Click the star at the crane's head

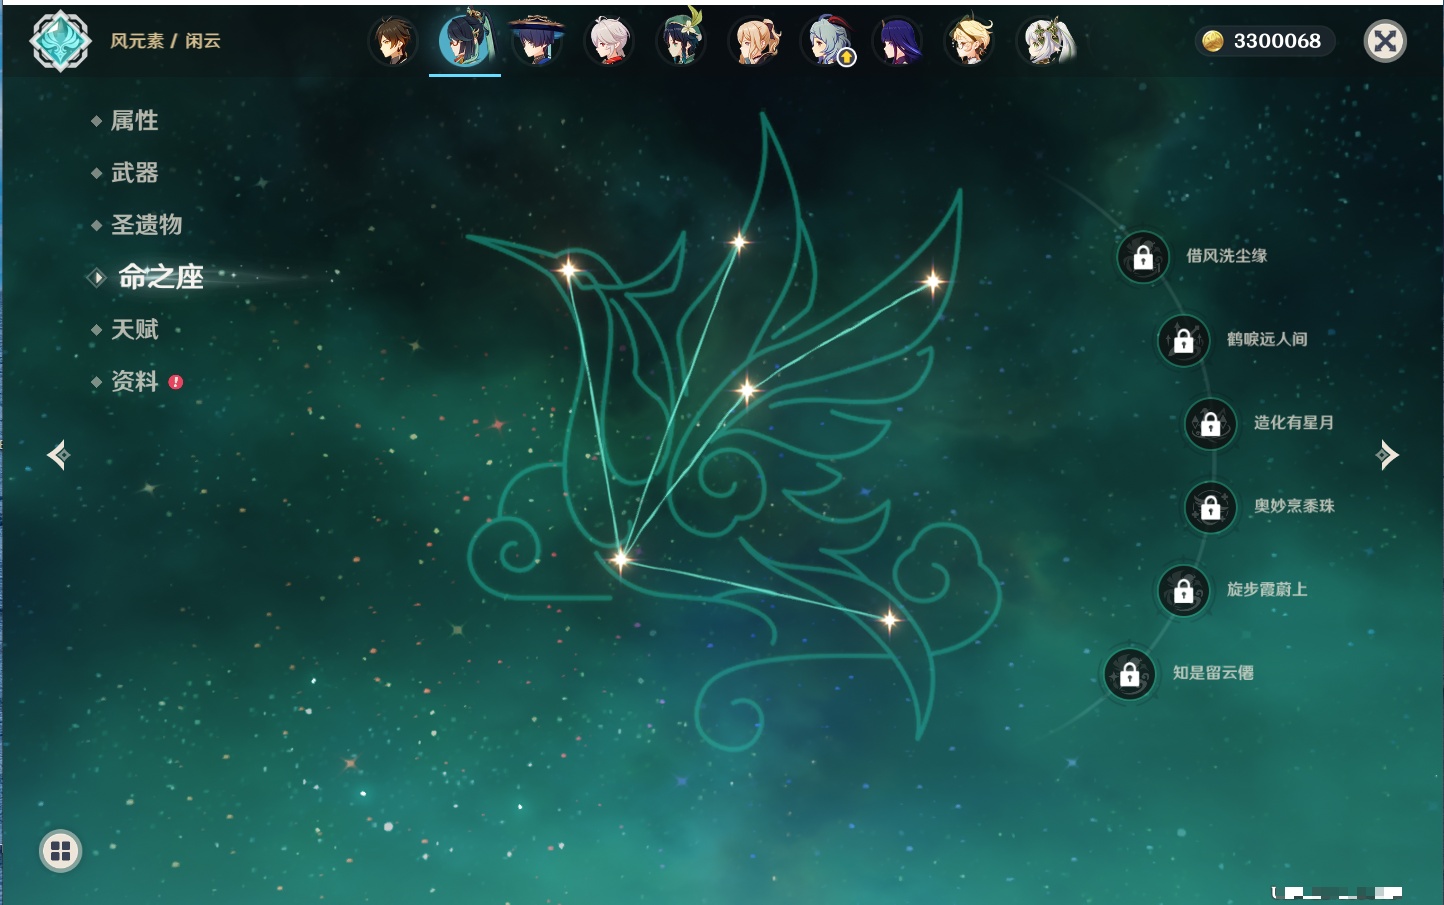coord(568,269)
